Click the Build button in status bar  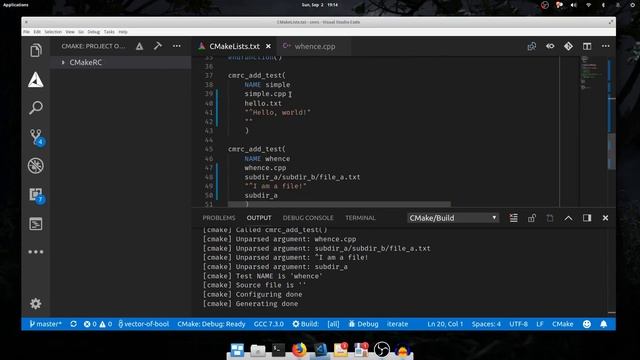(305, 324)
